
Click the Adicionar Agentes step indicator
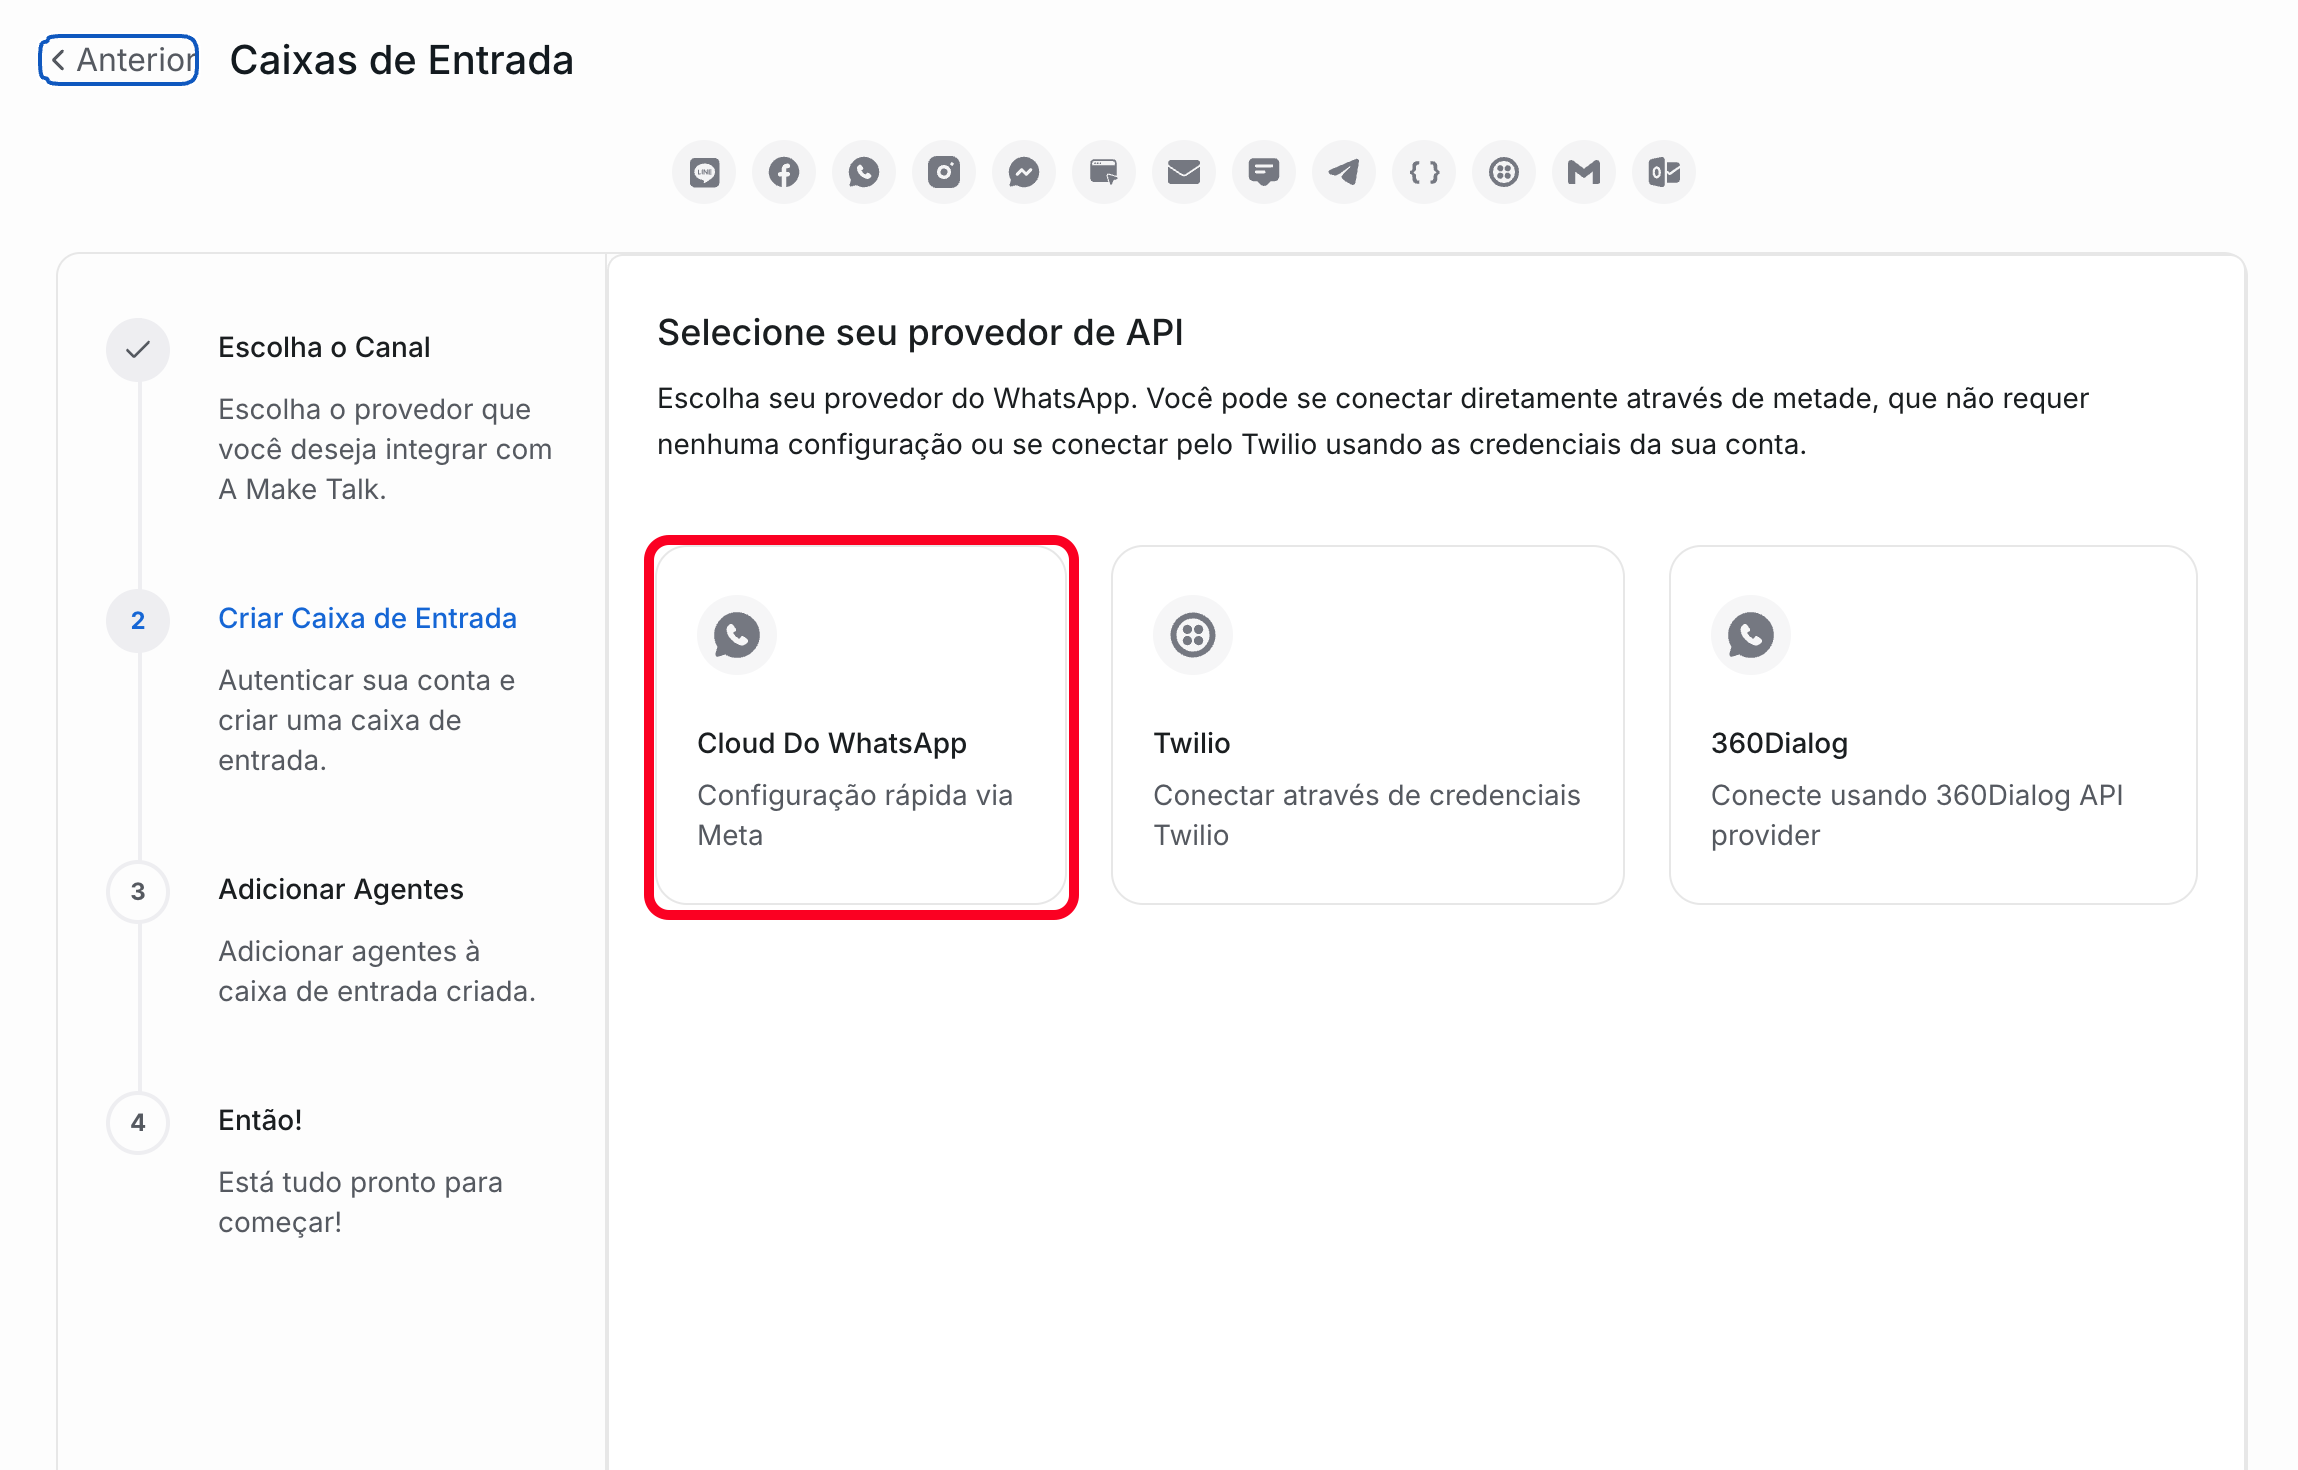pos(138,891)
